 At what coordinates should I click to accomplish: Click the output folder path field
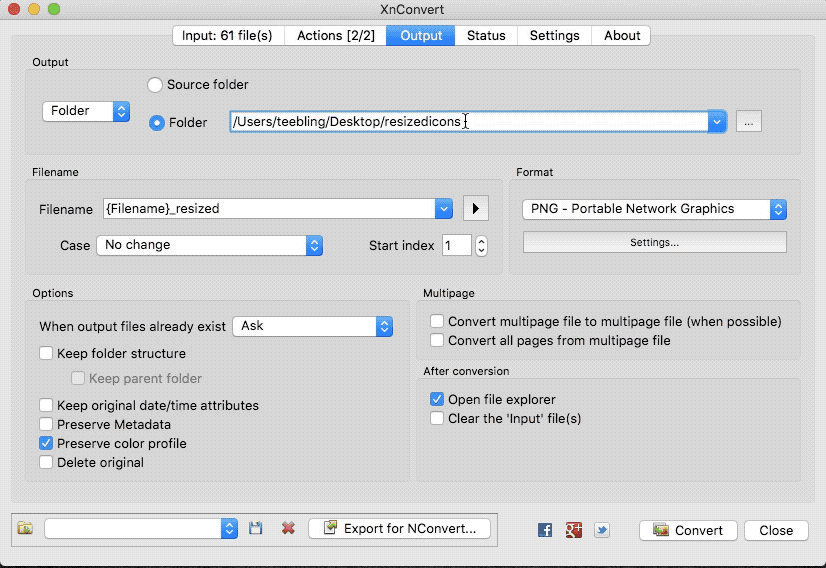[468, 122]
